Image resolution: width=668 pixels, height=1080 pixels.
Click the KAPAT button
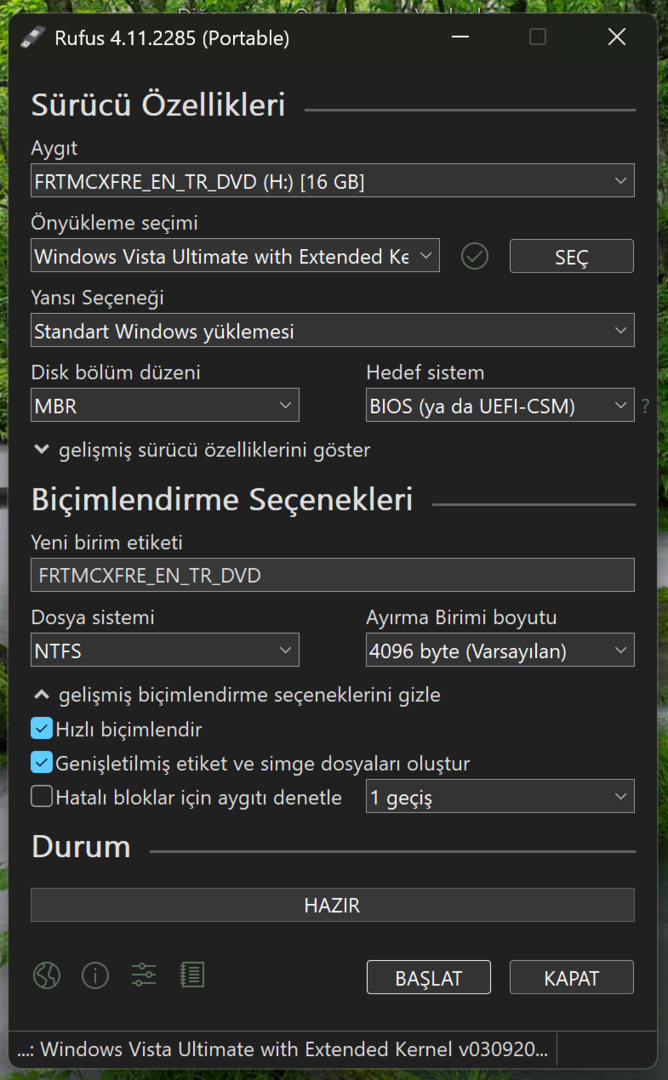[572, 977]
